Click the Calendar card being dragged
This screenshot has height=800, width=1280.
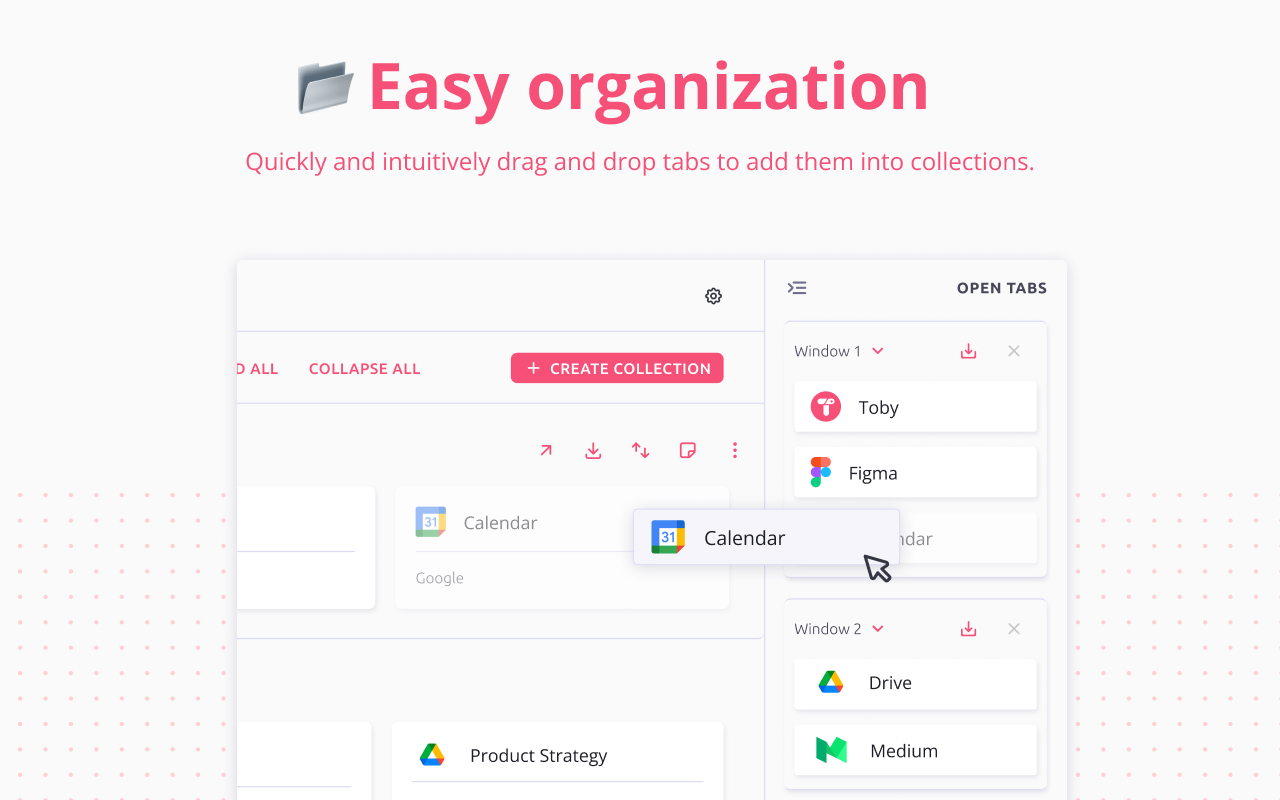[x=766, y=537]
